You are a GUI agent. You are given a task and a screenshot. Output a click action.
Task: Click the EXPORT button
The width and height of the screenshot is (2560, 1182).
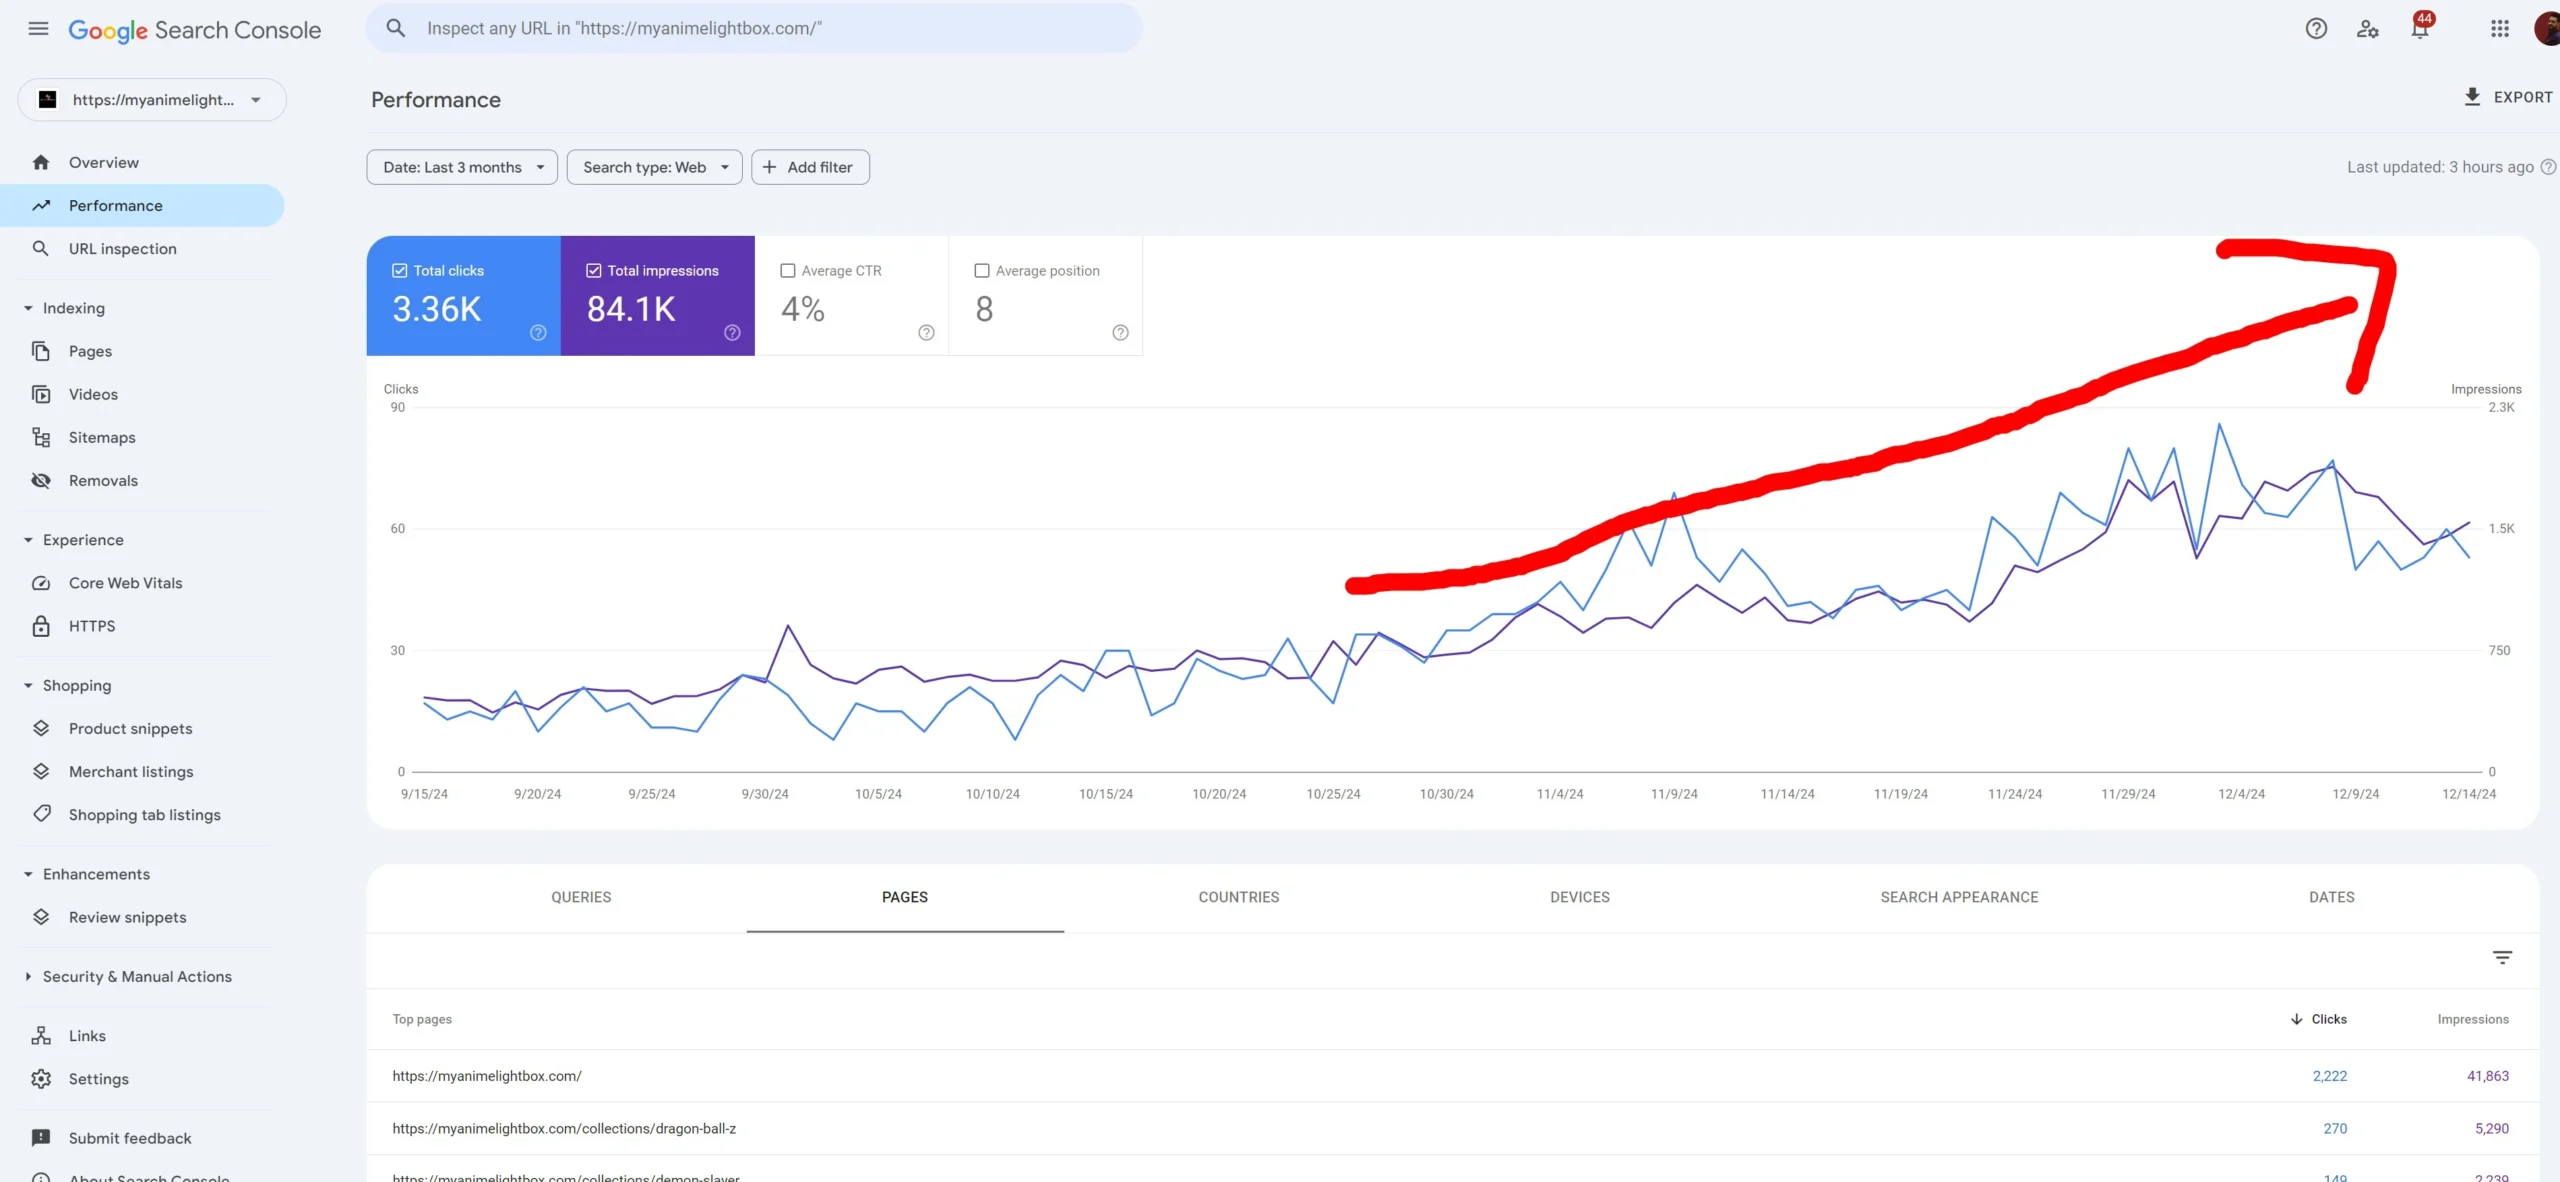coord(2508,96)
